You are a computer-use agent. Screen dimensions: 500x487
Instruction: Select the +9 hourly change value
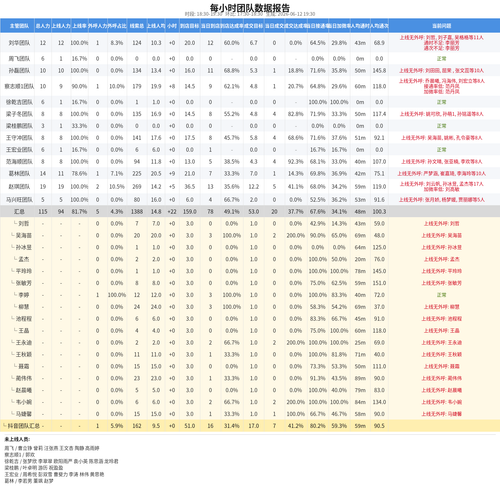coord(172,174)
